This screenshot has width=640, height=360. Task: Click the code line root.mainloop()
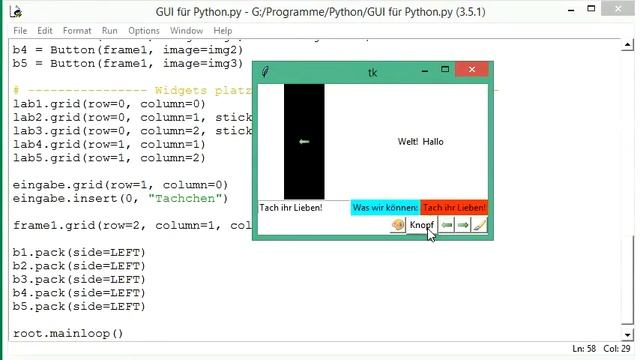[x=68, y=333]
